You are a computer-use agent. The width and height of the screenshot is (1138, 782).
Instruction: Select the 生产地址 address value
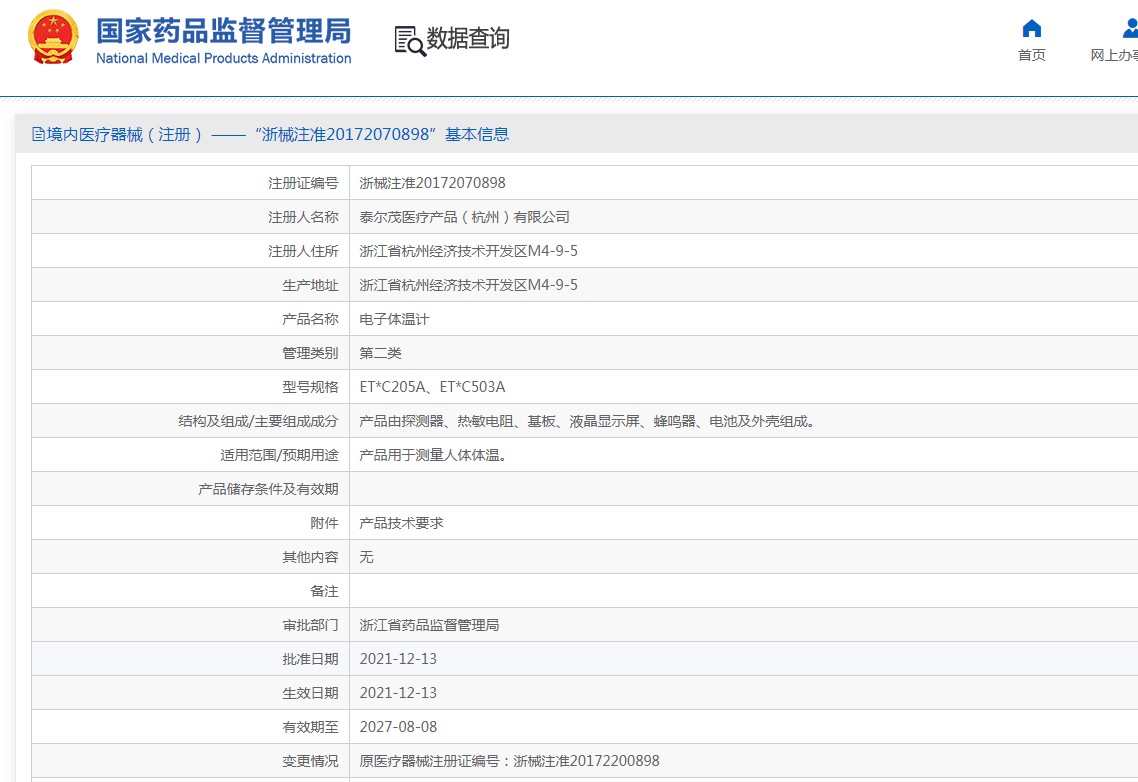[469, 285]
